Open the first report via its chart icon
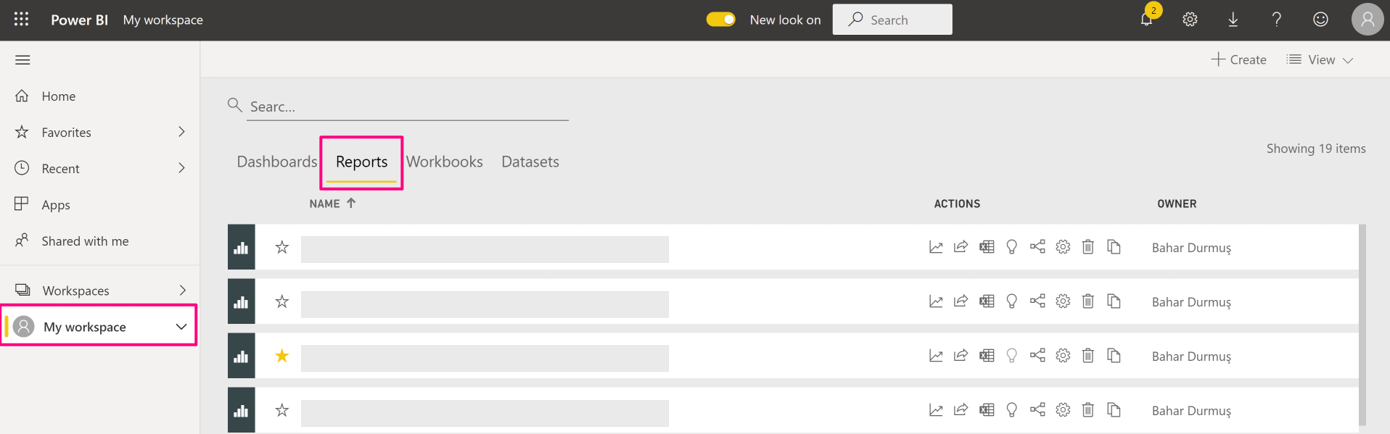This screenshot has height=434, width=1390. [241, 247]
